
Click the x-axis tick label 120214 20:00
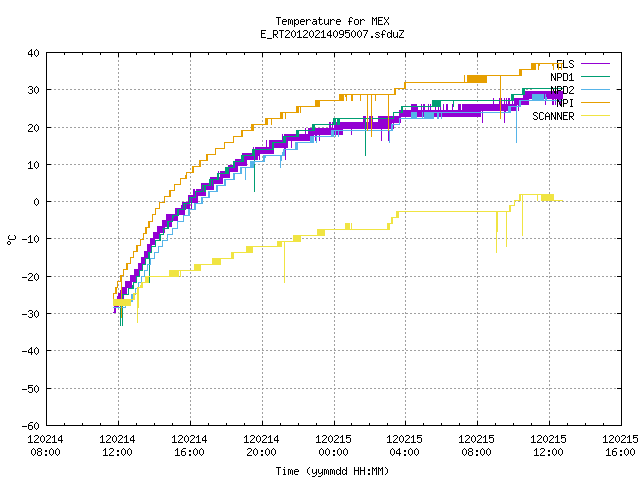(x=261, y=446)
